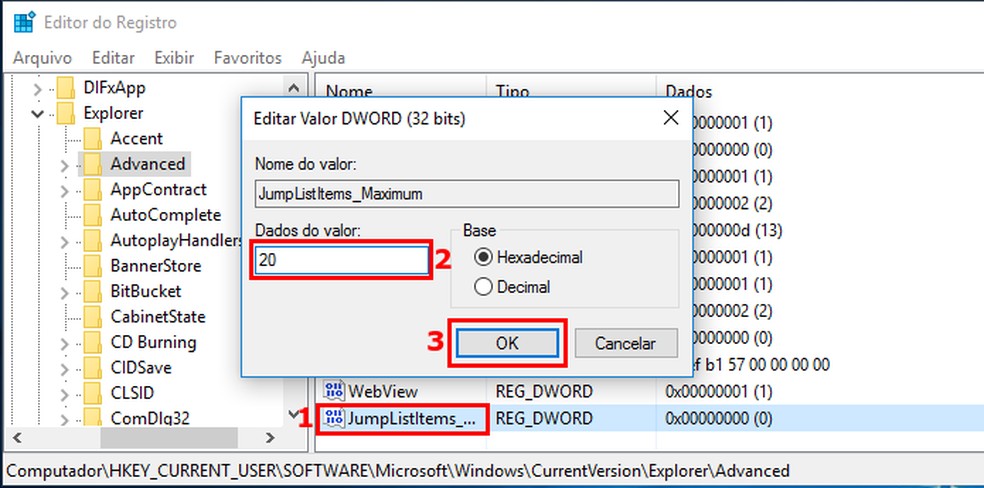Viewport: 984px width, 488px height.
Task: Click the Registry Editor app icon in title bar
Action: (x=24, y=22)
